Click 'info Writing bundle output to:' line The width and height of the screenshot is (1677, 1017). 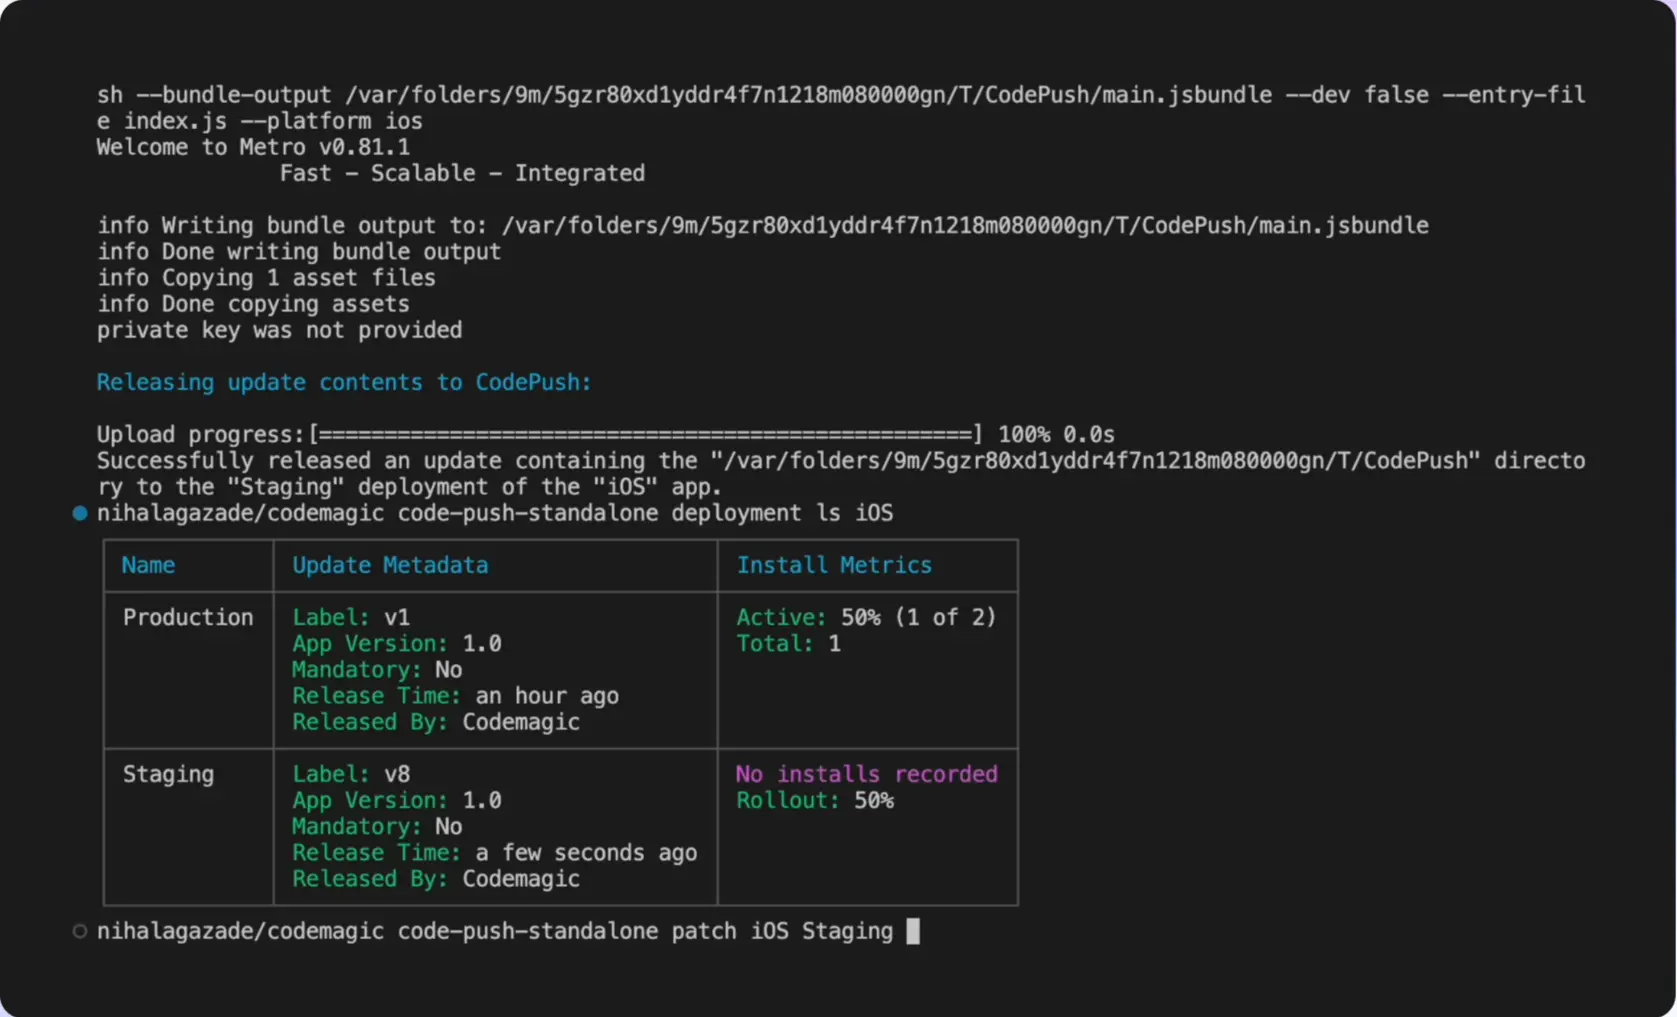[762, 226]
